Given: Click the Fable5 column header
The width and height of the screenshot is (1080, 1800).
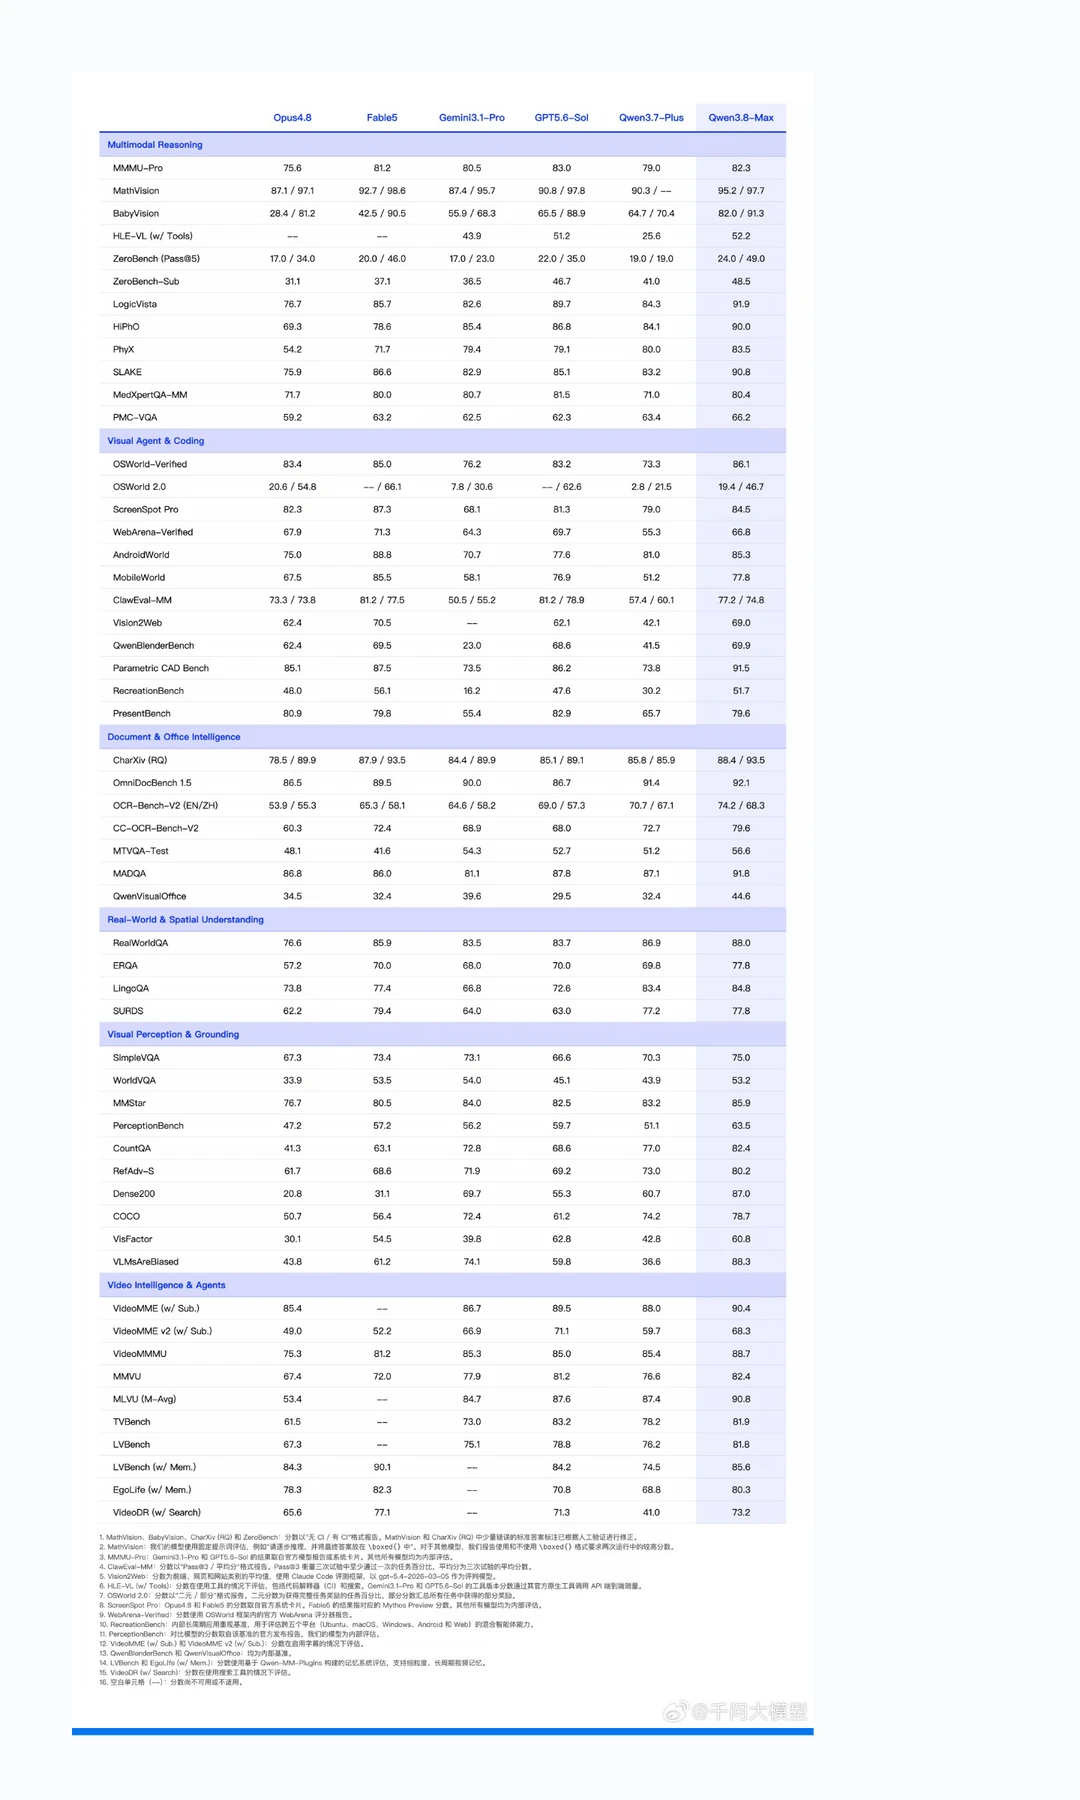Looking at the screenshot, I should point(382,118).
